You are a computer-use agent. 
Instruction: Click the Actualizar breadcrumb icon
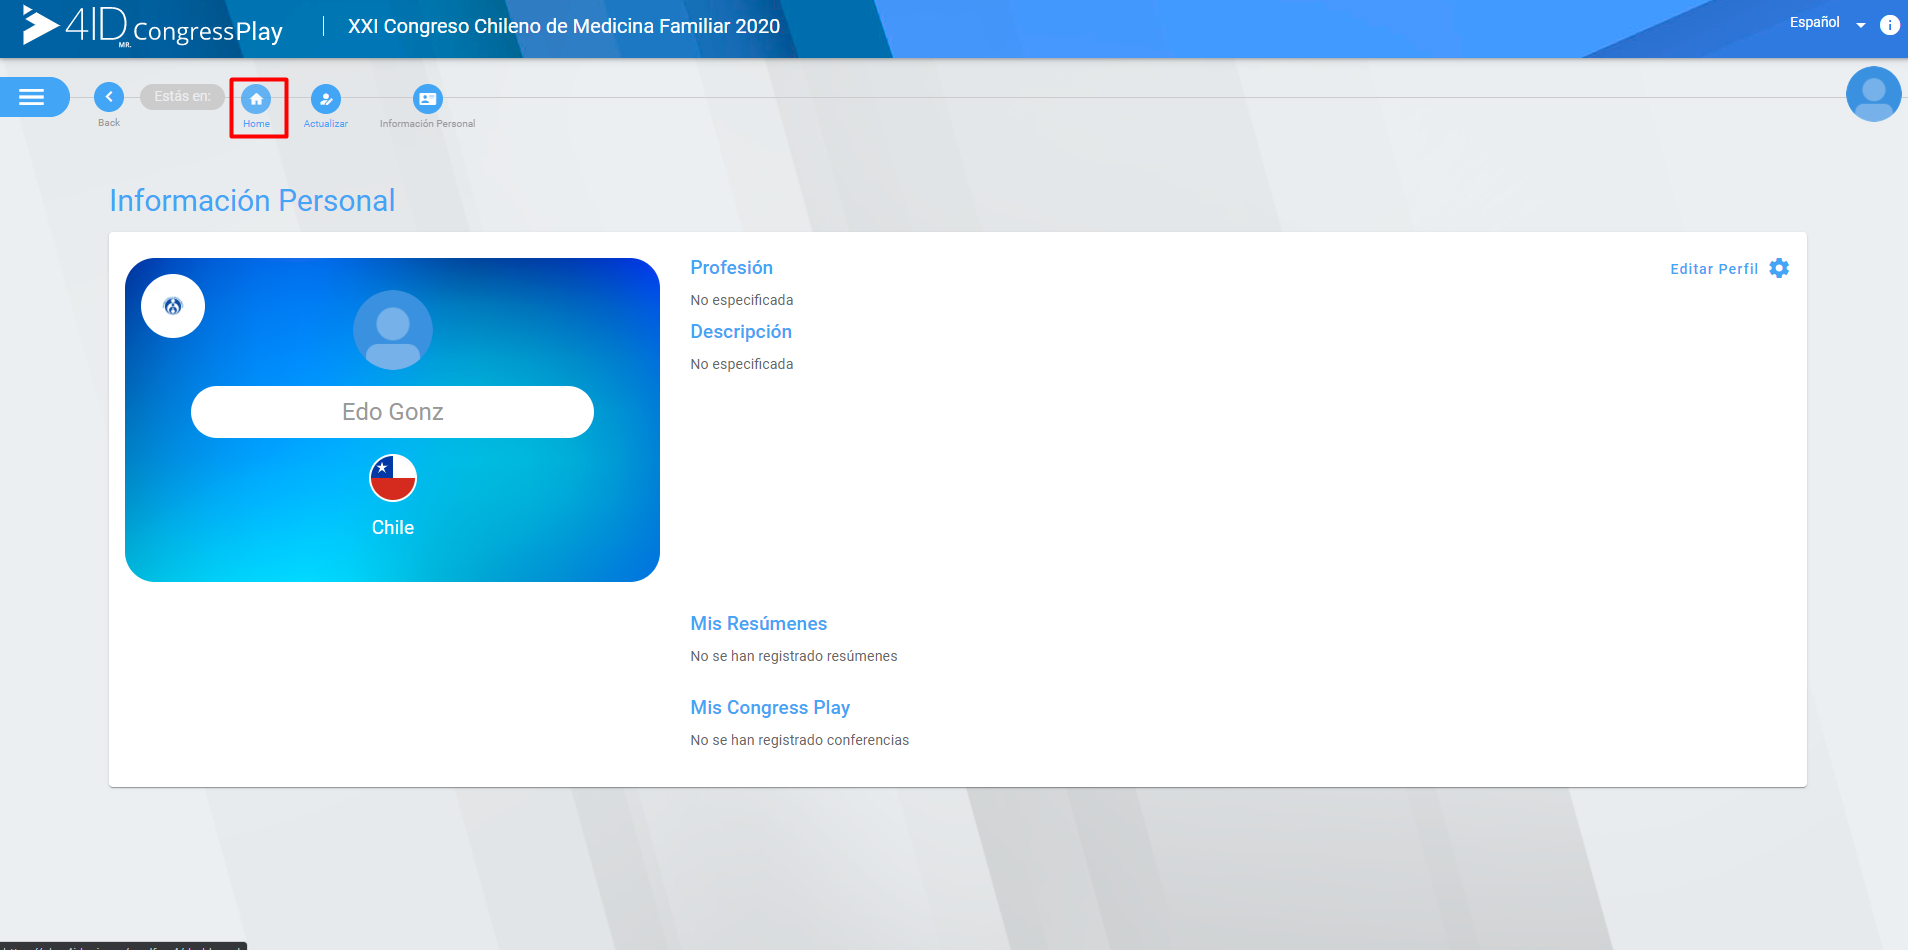(326, 99)
